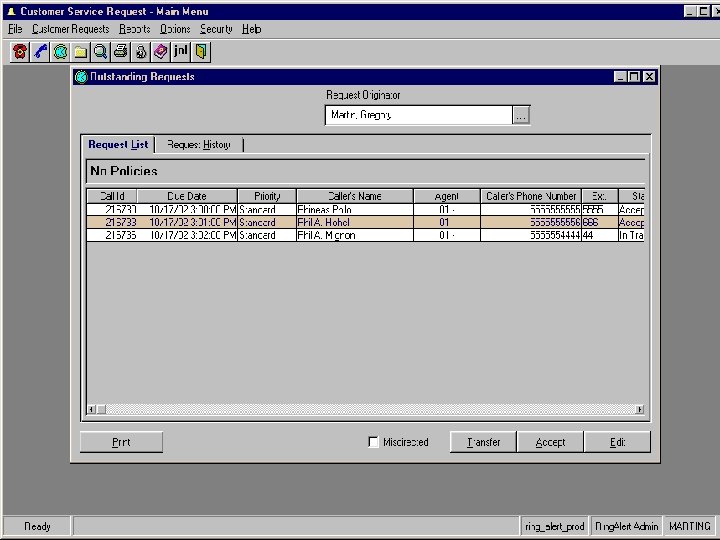
Task: Click the red telephone toolbar icon
Action: click(x=19, y=51)
